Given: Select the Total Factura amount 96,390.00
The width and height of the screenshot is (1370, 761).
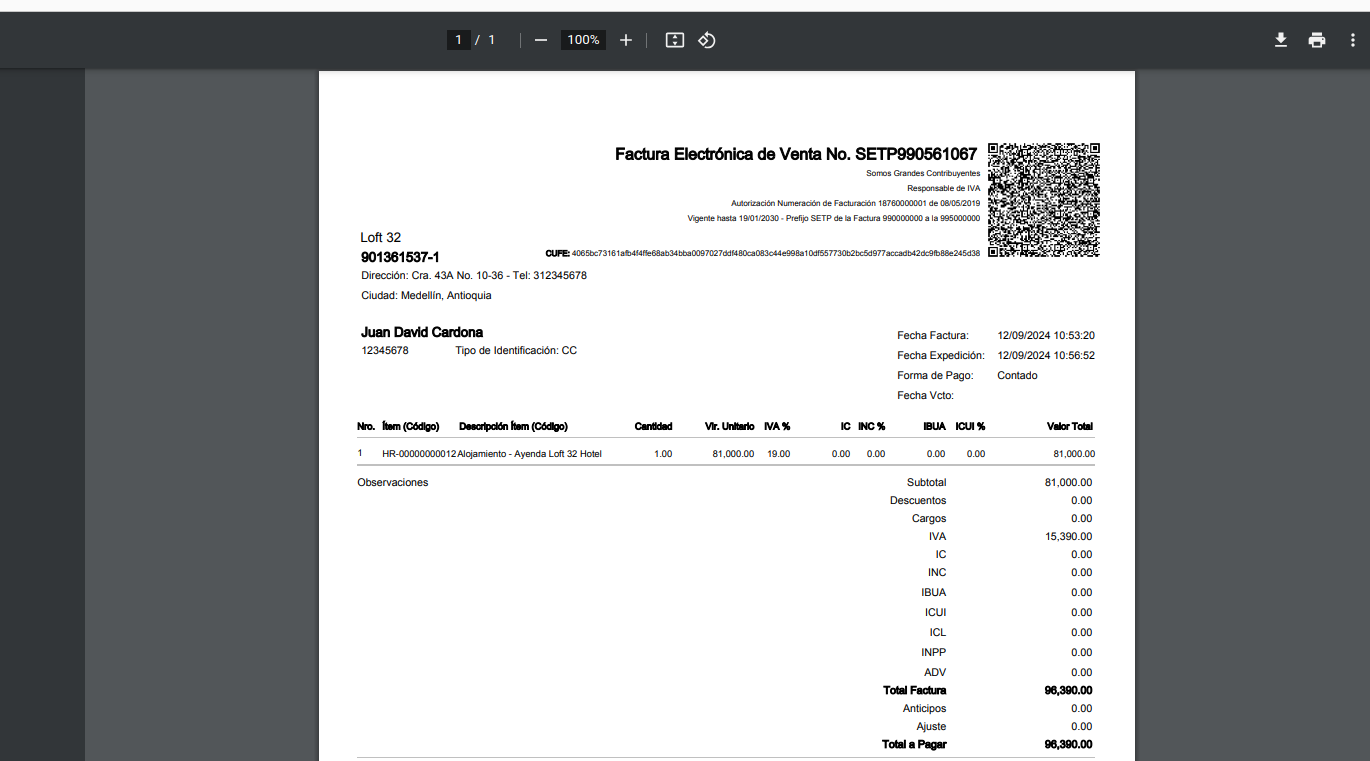Looking at the screenshot, I should 1068,690.
